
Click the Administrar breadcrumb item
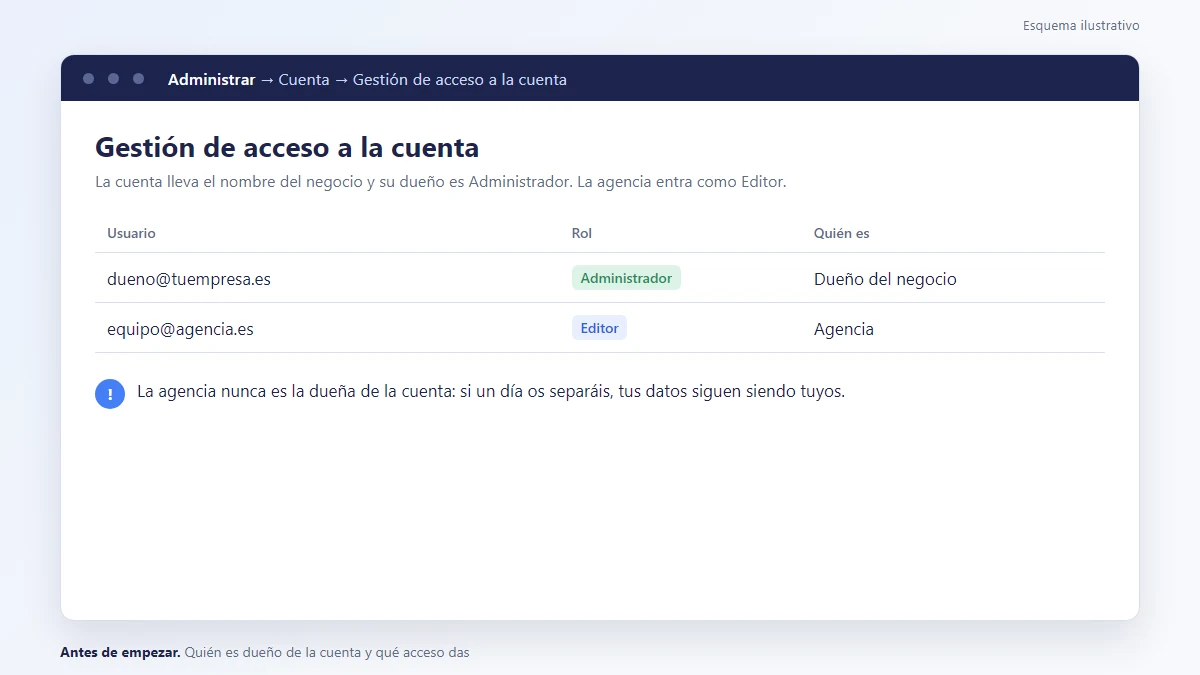click(211, 79)
